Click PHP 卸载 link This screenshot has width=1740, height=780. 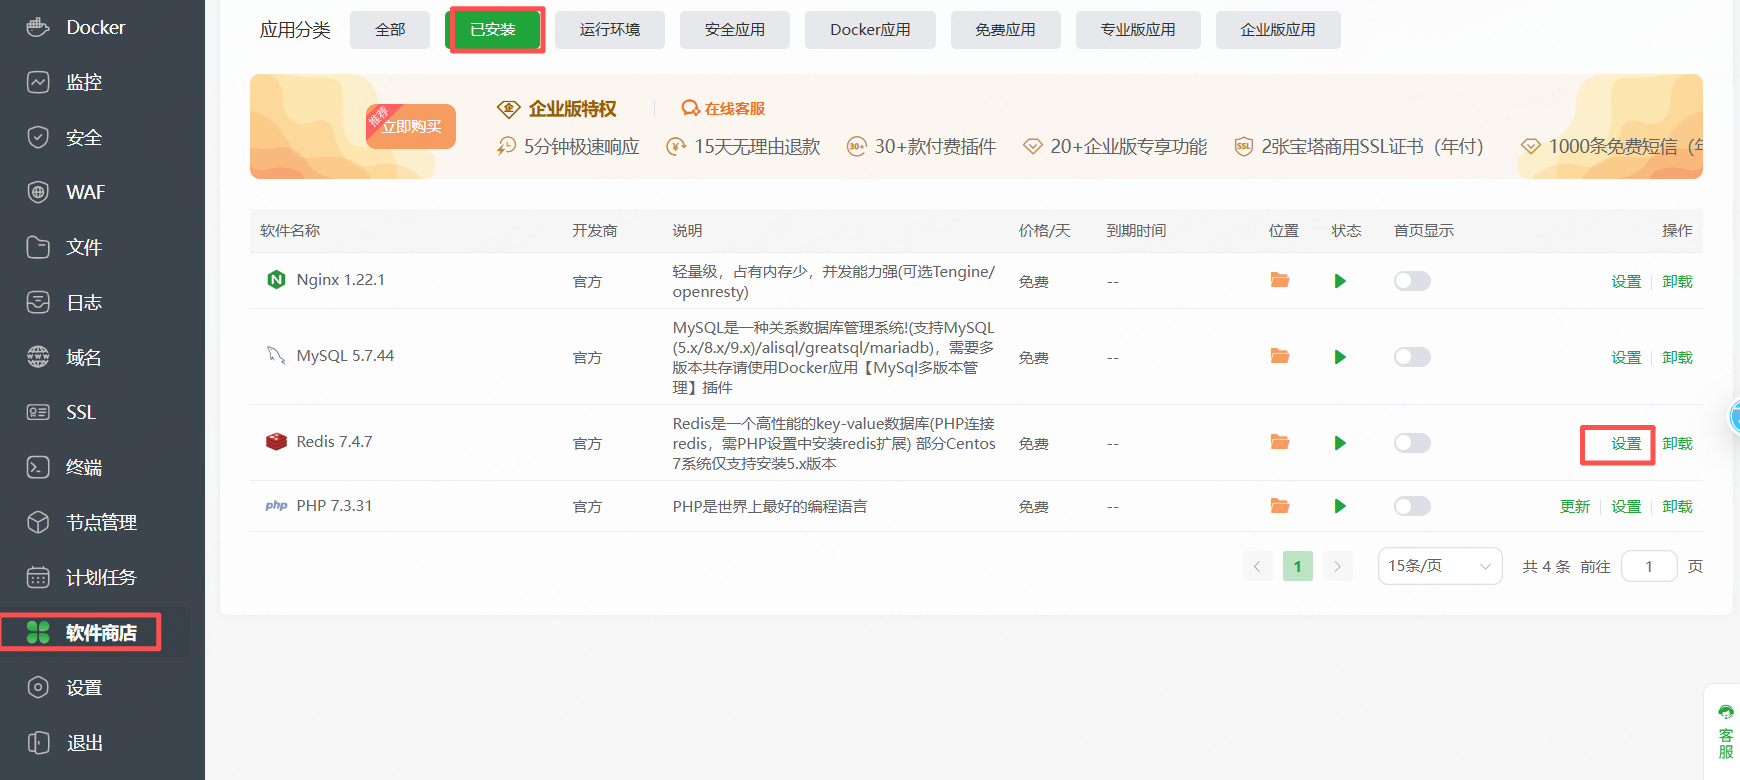click(1678, 506)
